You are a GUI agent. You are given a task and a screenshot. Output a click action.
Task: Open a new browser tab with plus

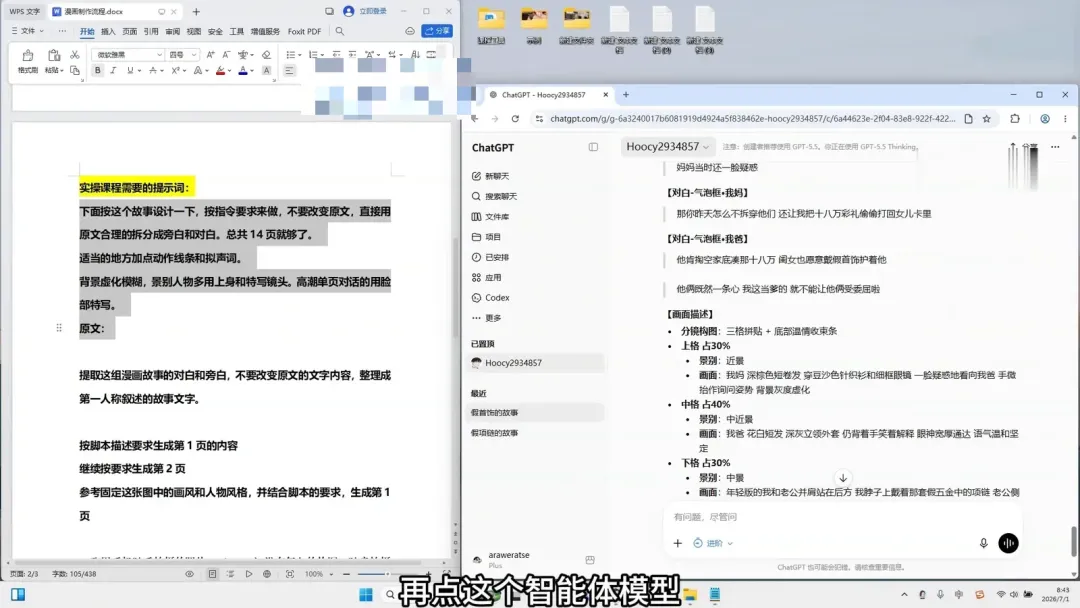click(x=625, y=94)
